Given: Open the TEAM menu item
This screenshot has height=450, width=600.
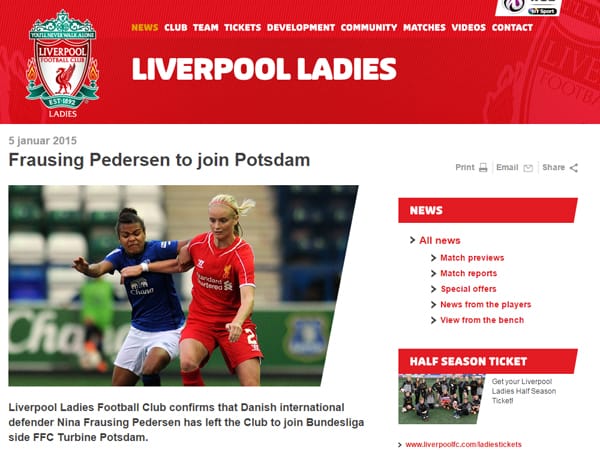Looking at the screenshot, I should [x=205, y=28].
